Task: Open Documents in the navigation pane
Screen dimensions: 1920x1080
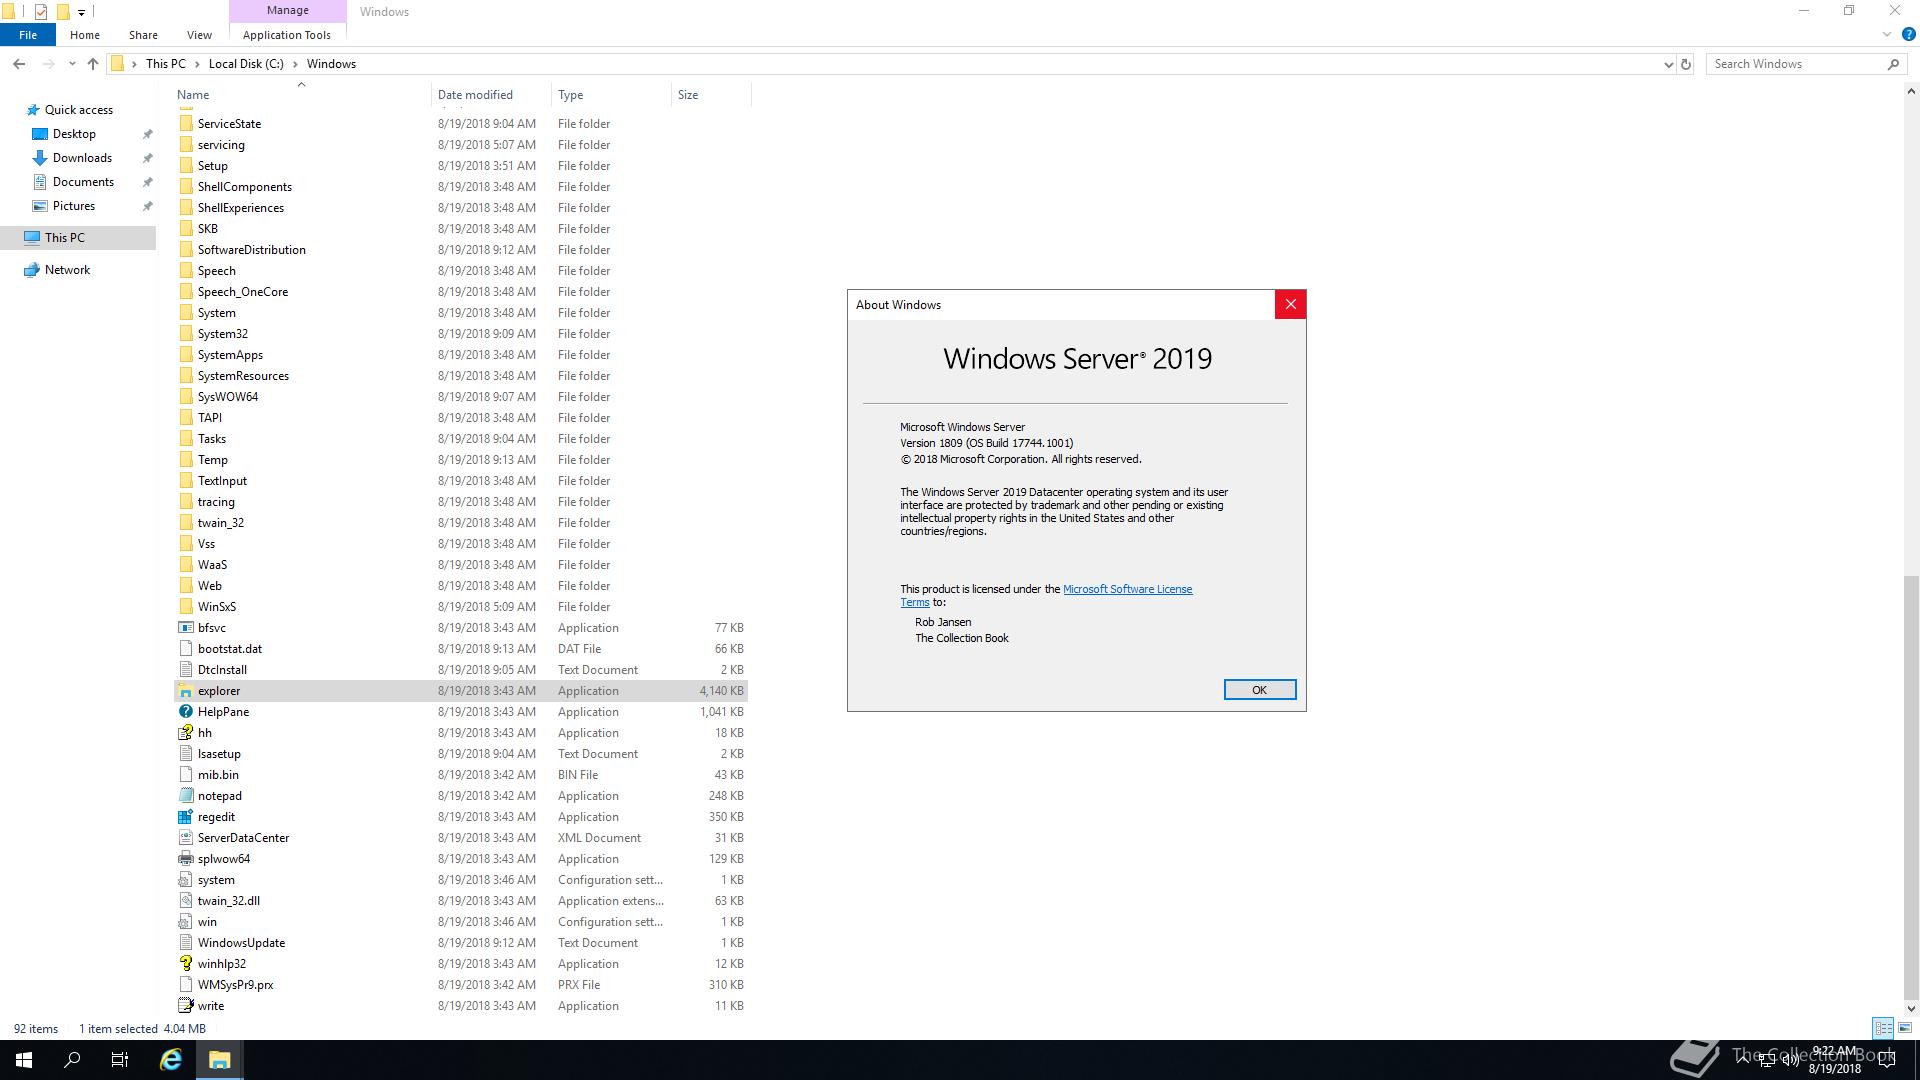Action: click(83, 182)
